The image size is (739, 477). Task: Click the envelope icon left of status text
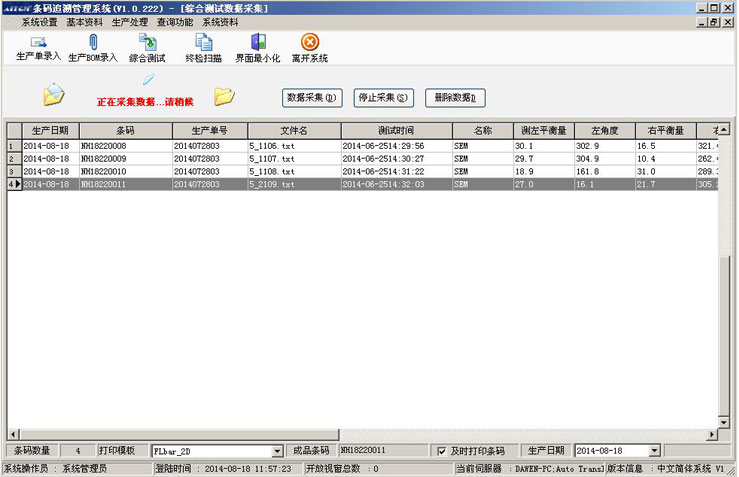[x=53, y=97]
